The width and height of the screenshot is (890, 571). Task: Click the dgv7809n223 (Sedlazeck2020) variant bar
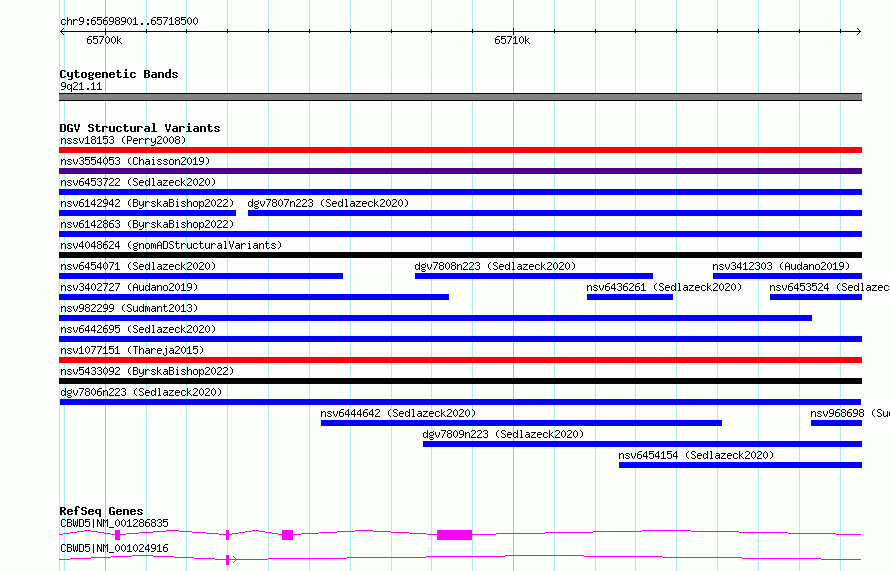point(643,444)
